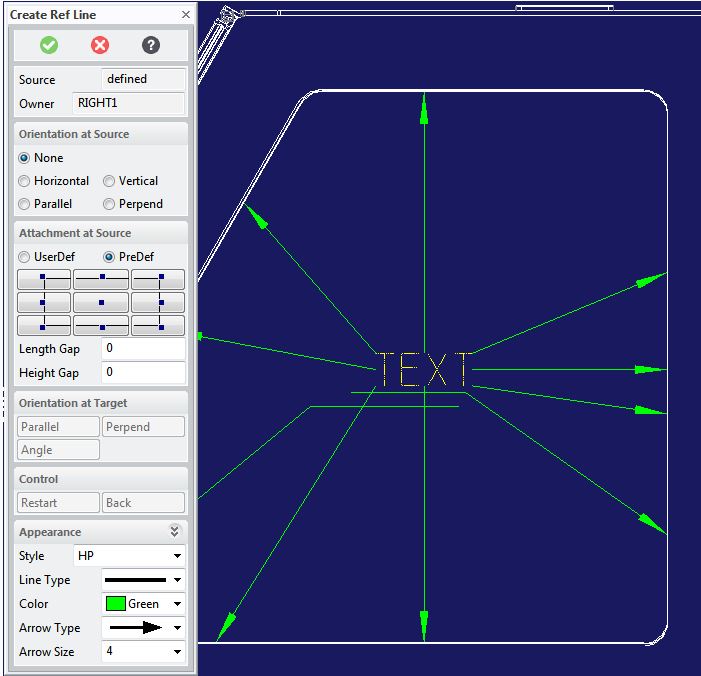The image size is (701, 676).
Task: Click the Parallel button under Orientation at Target
Action: click(59, 427)
